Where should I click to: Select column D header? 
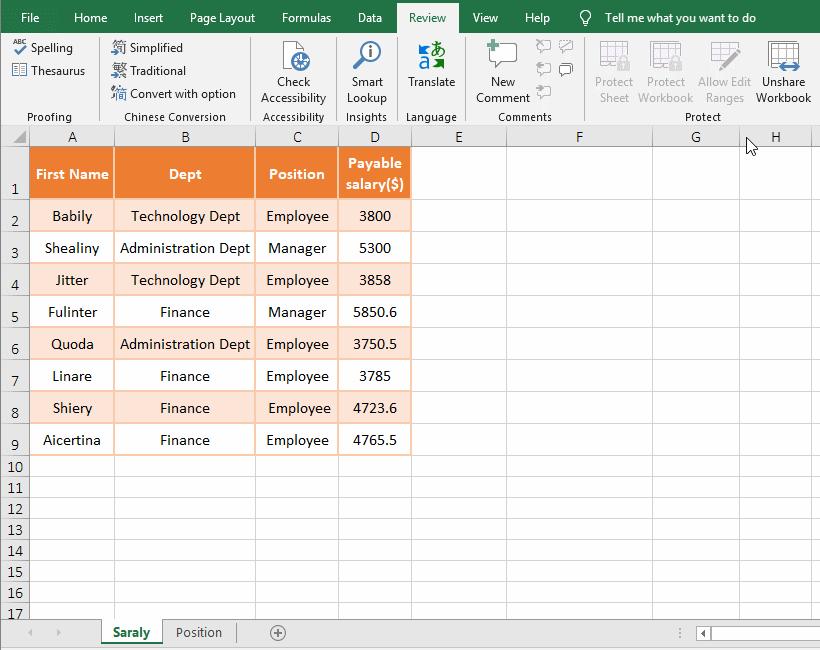tap(375, 137)
